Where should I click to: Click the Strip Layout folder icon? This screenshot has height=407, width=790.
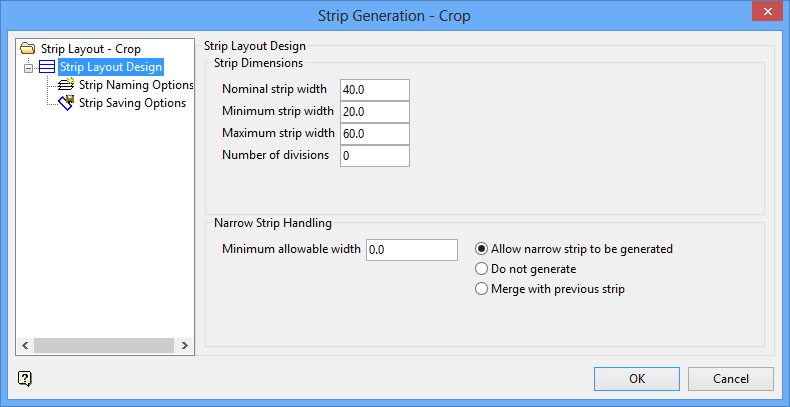pyautogui.click(x=28, y=49)
